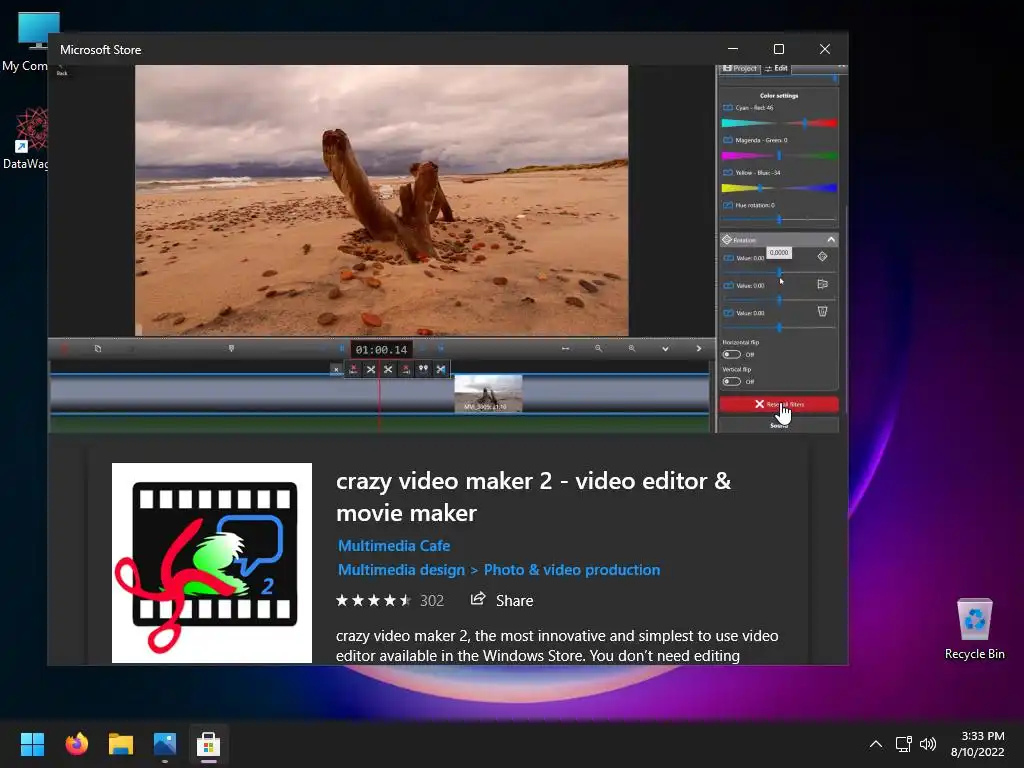Click the down chevron on timeline toolbar

pyautogui.click(x=665, y=349)
